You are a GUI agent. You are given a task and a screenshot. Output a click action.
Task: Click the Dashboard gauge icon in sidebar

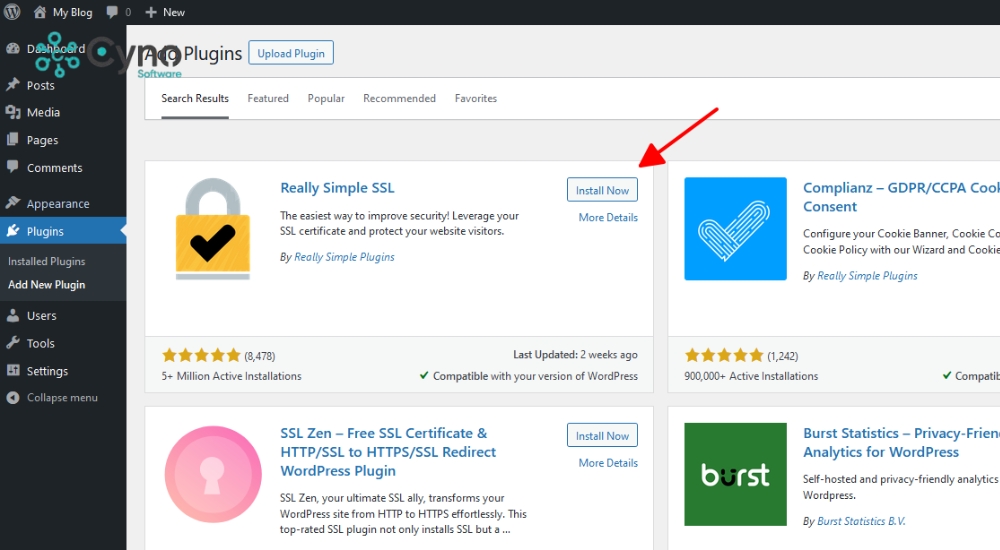pyautogui.click(x=13, y=48)
